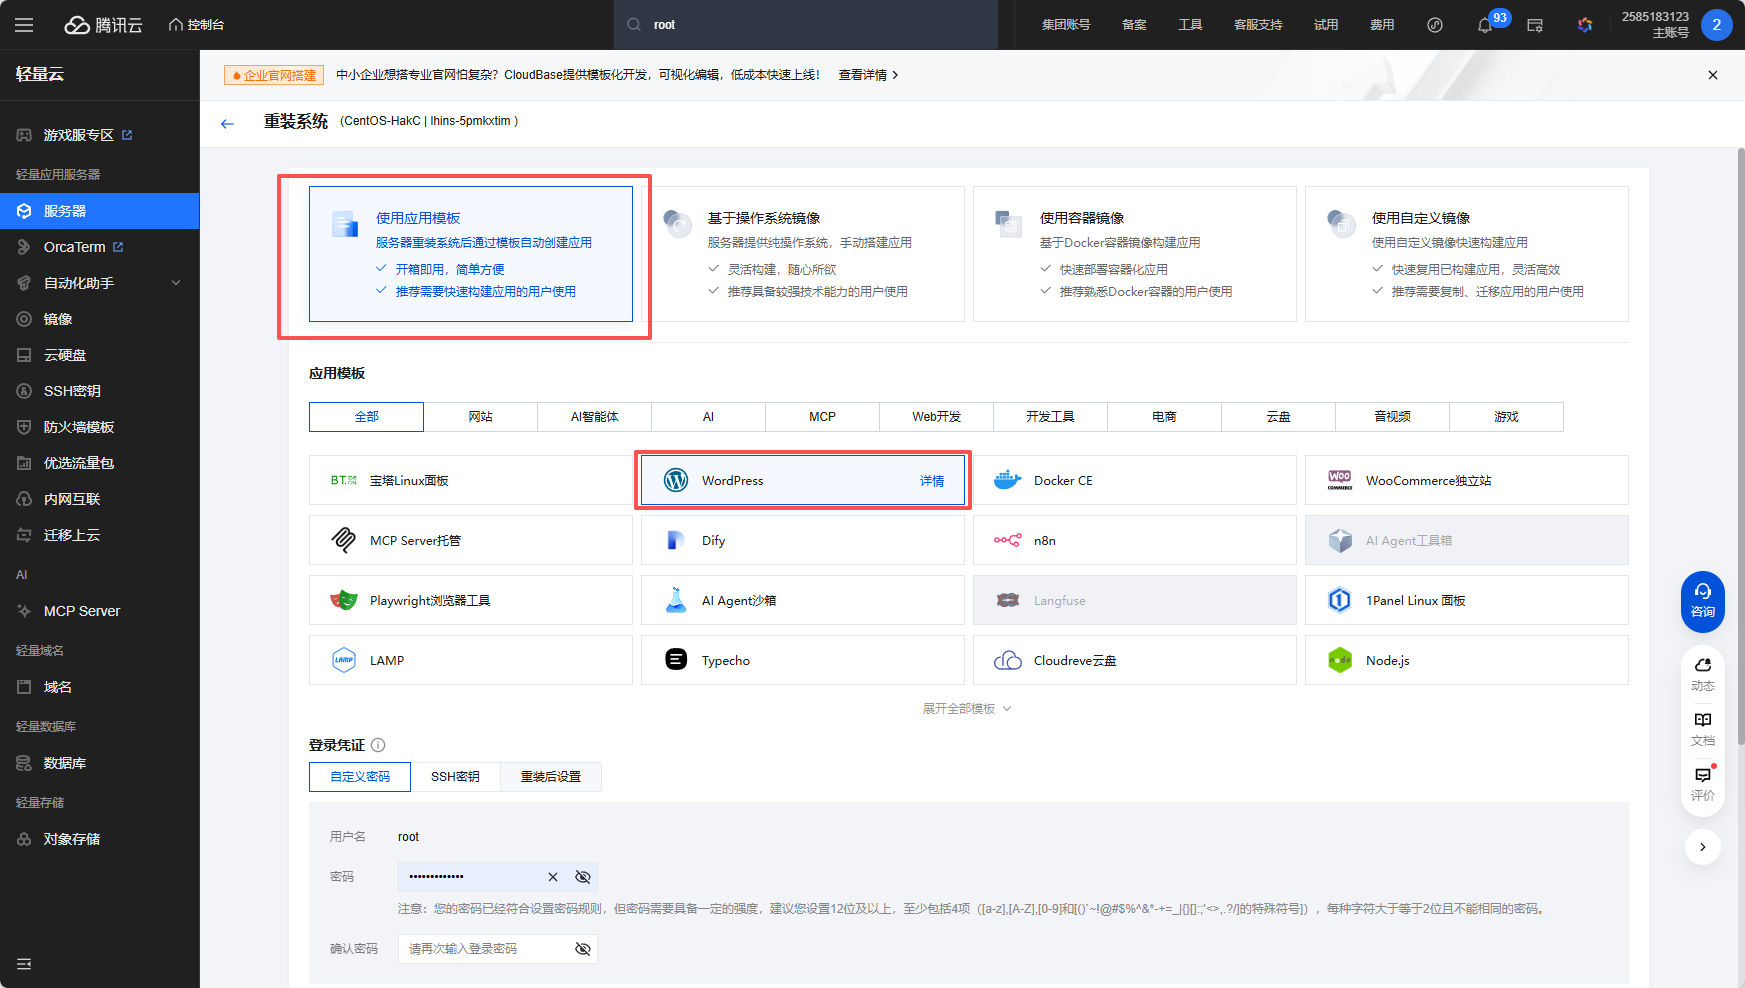
Task: Collapse the left sidebar using bottom icon
Action: click(24, 964)
